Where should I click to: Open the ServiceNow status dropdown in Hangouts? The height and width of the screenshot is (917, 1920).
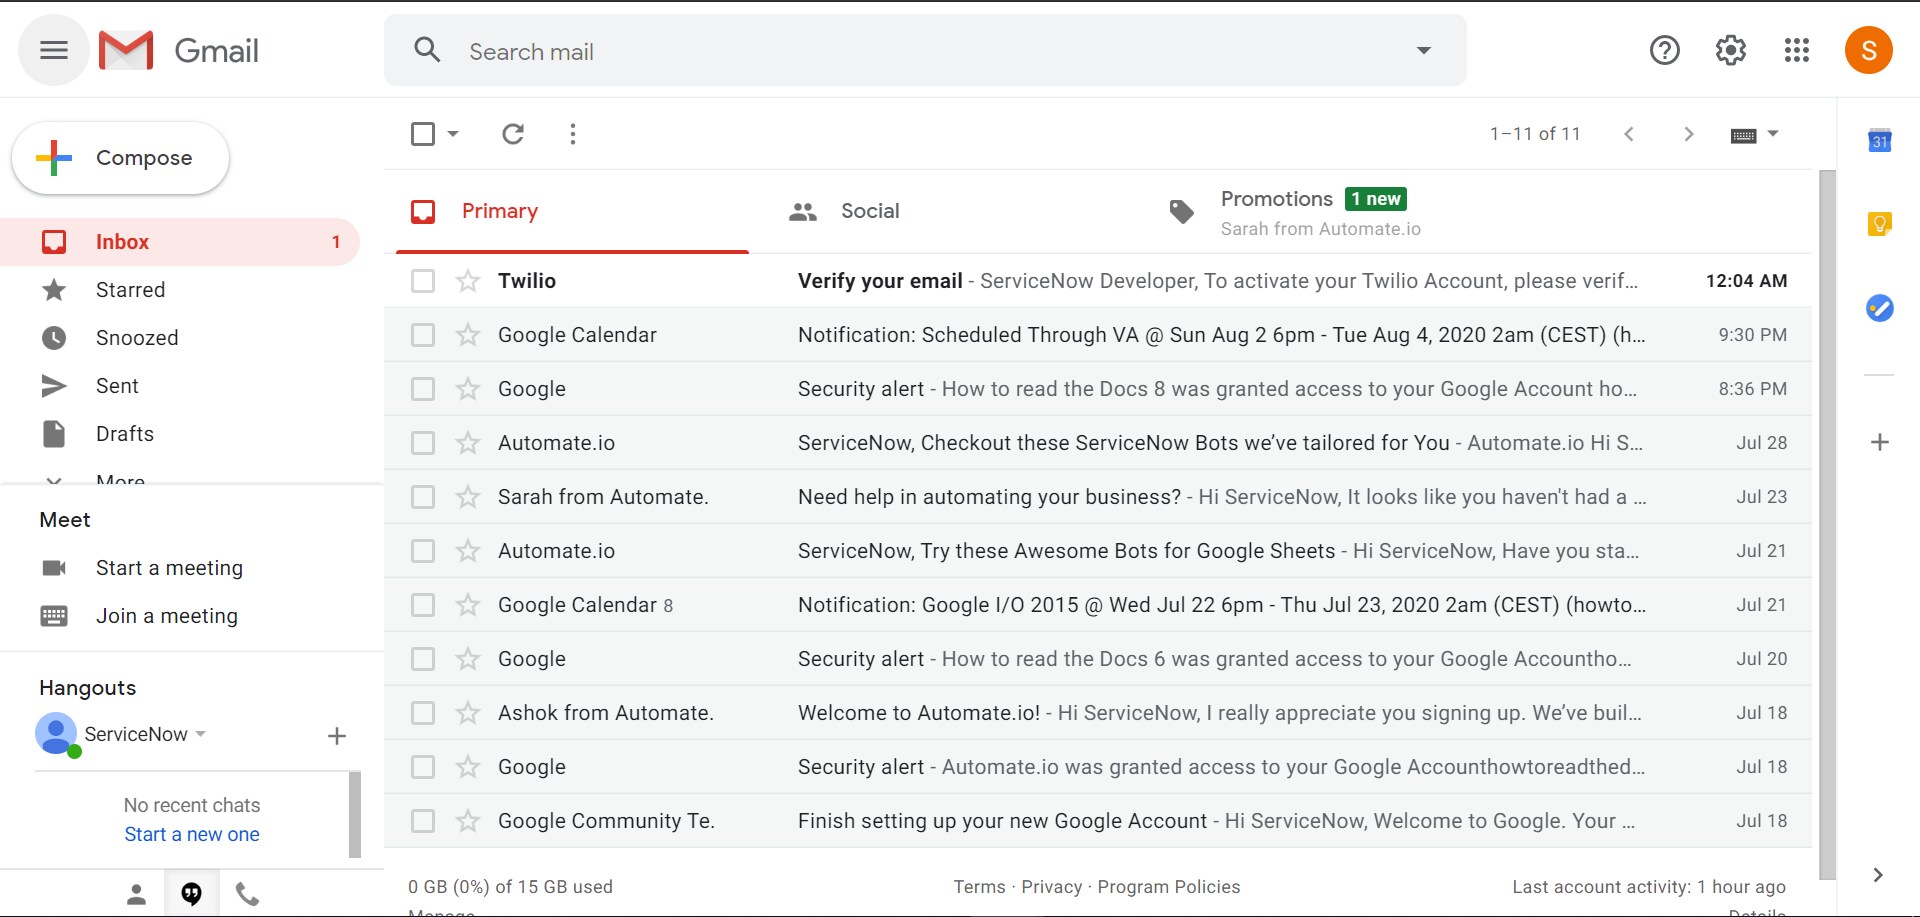[202, 734]
